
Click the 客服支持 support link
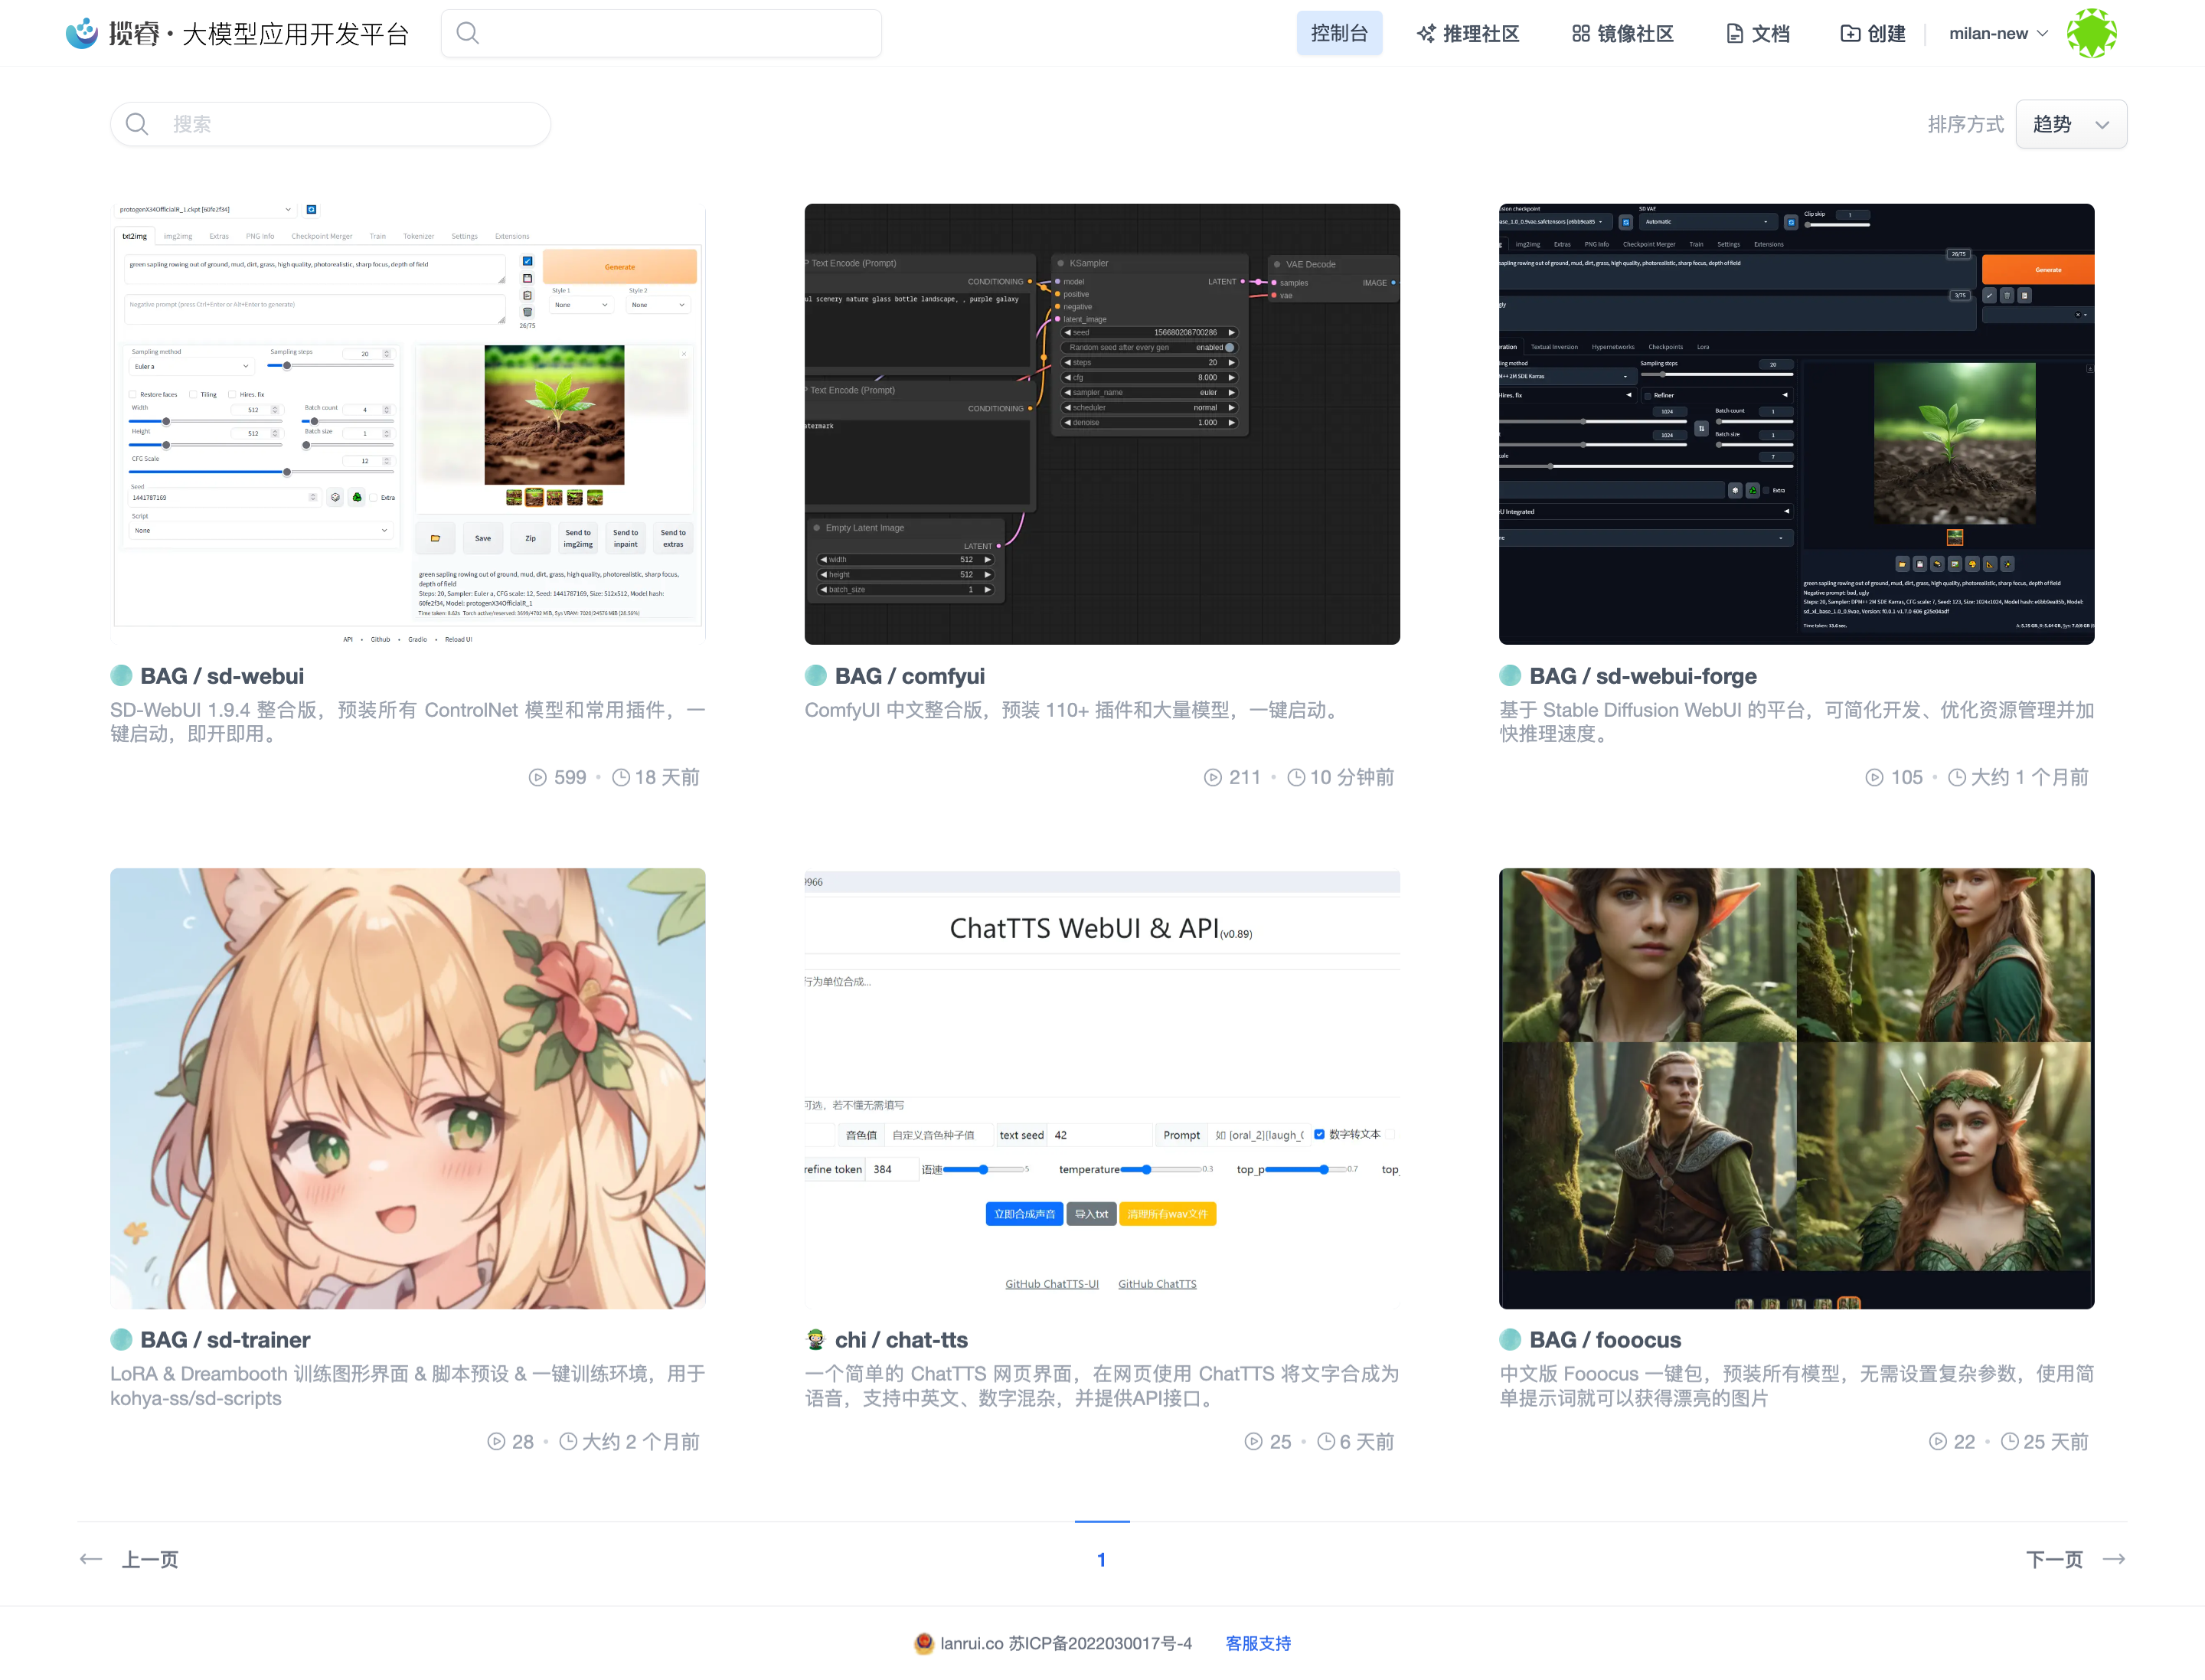click(x=1258, y=1643)
